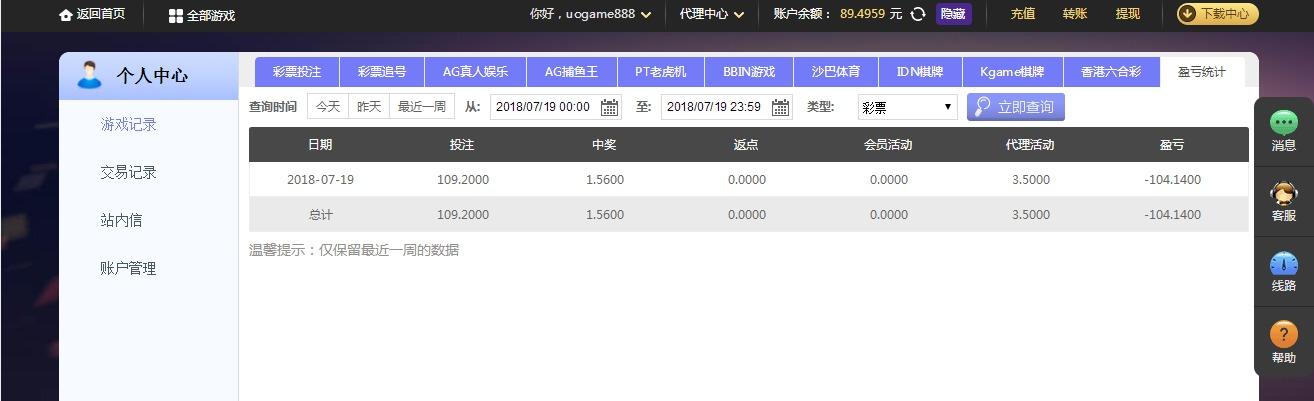Click the 下载中心 download button

click(1216, 14)
